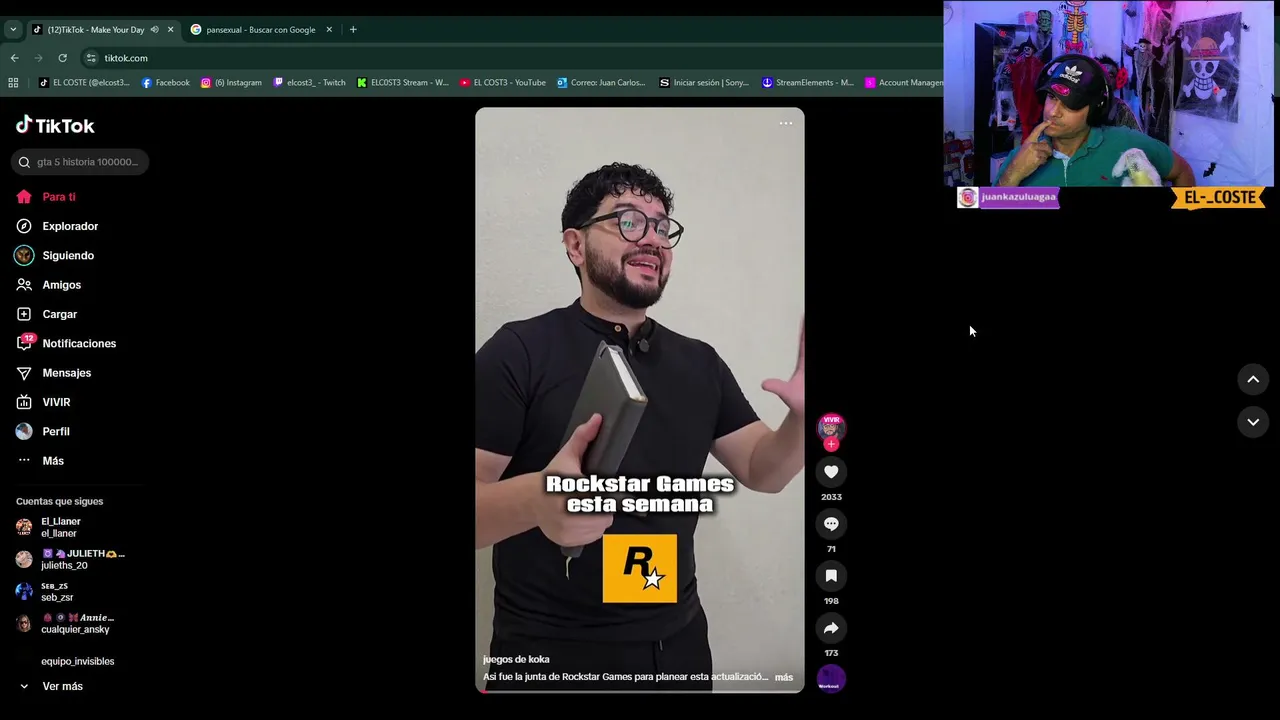This screenshot has height=720, width=1280.
Task: Open the VIVIR live section
Action: click(43, 402)
